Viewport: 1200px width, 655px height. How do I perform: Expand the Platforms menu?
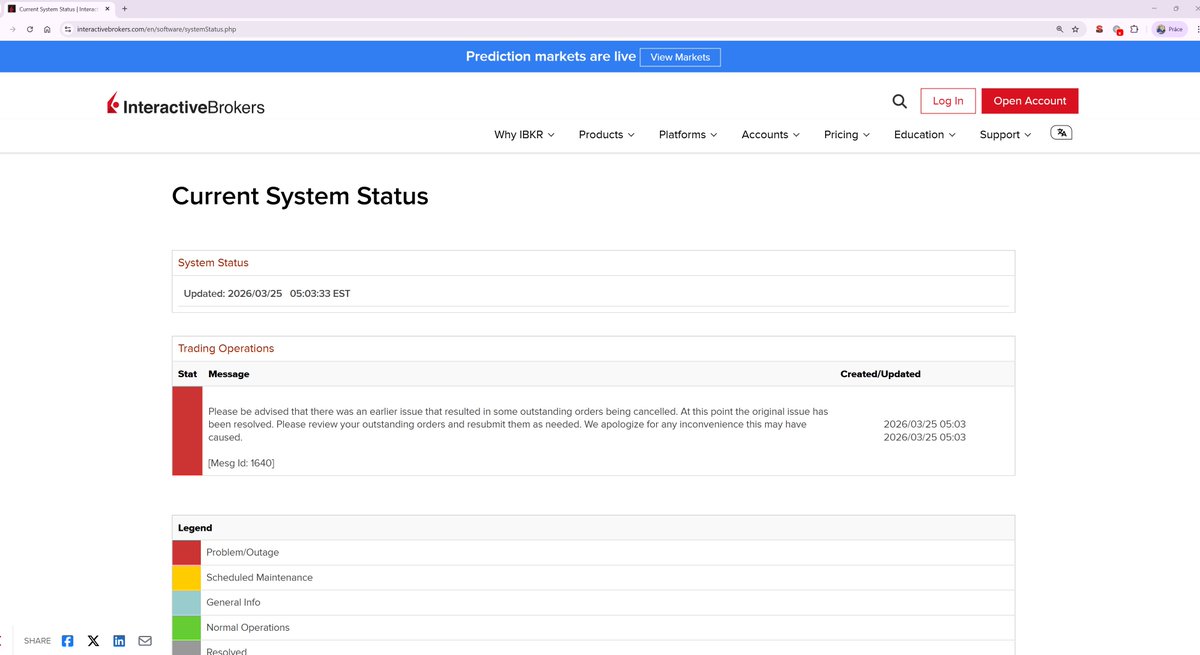click(688, 134)
